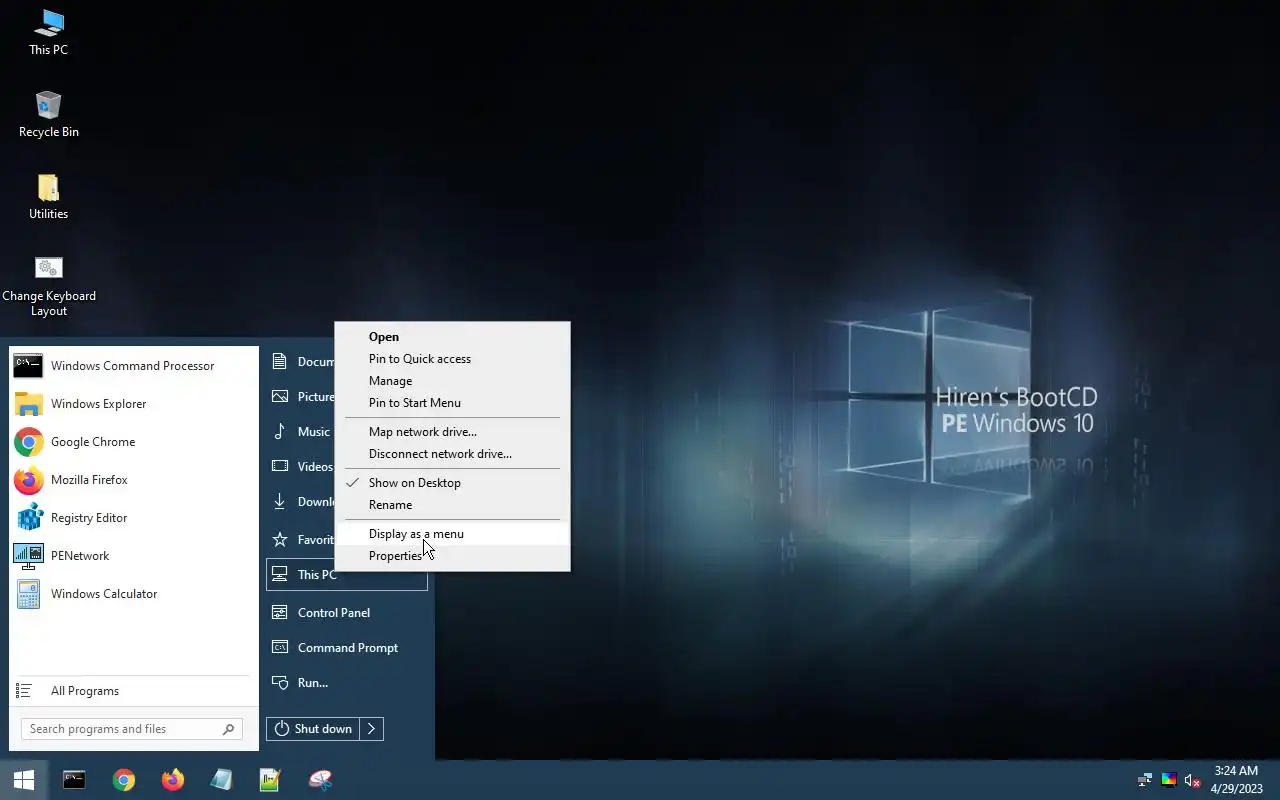Click the colorful display tray icon
1280x800 pixels.
[1168, 780]
